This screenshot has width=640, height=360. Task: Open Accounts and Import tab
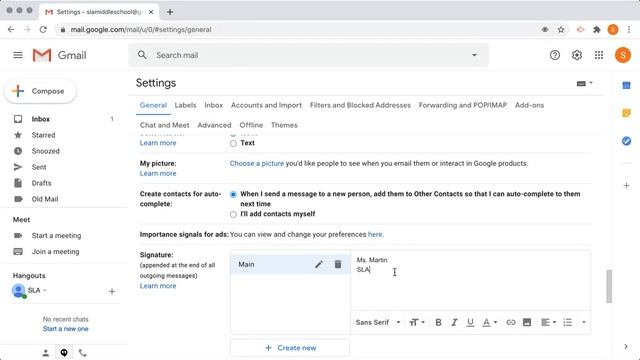click(266, 105)
